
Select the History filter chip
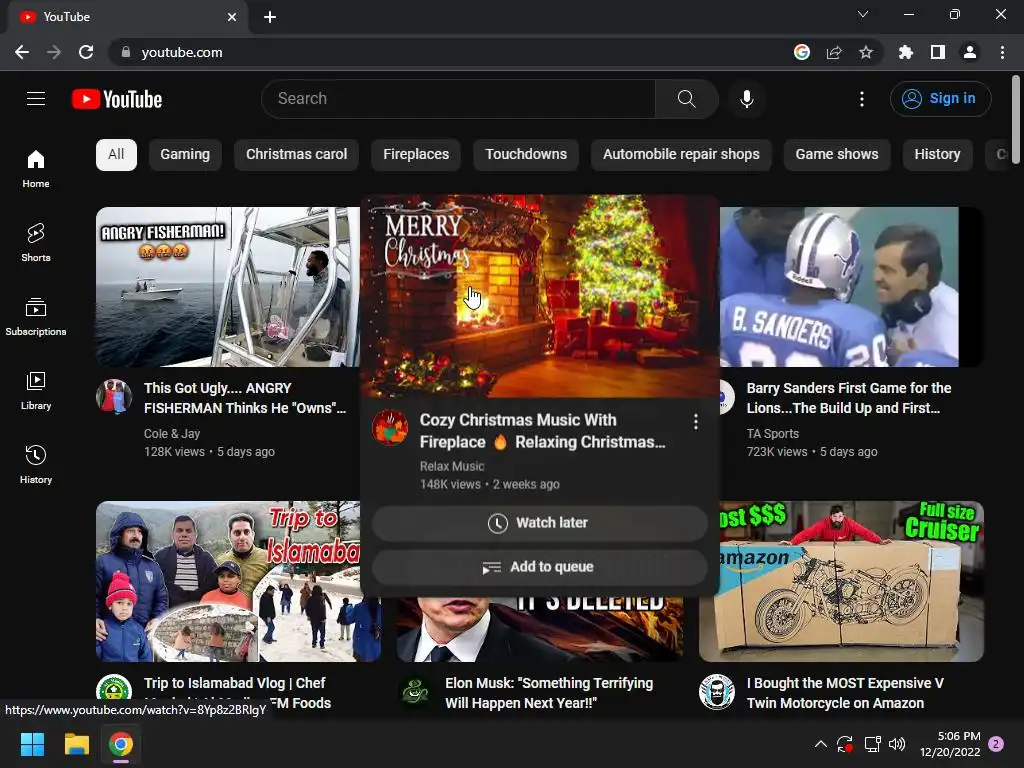click(937, 155)
